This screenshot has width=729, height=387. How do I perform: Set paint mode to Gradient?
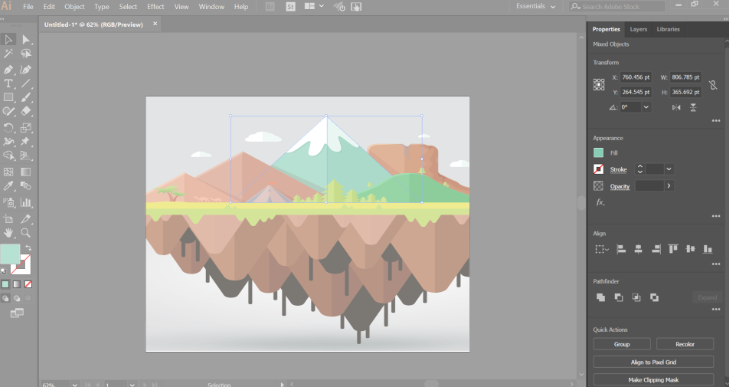(x=17, y=284)
